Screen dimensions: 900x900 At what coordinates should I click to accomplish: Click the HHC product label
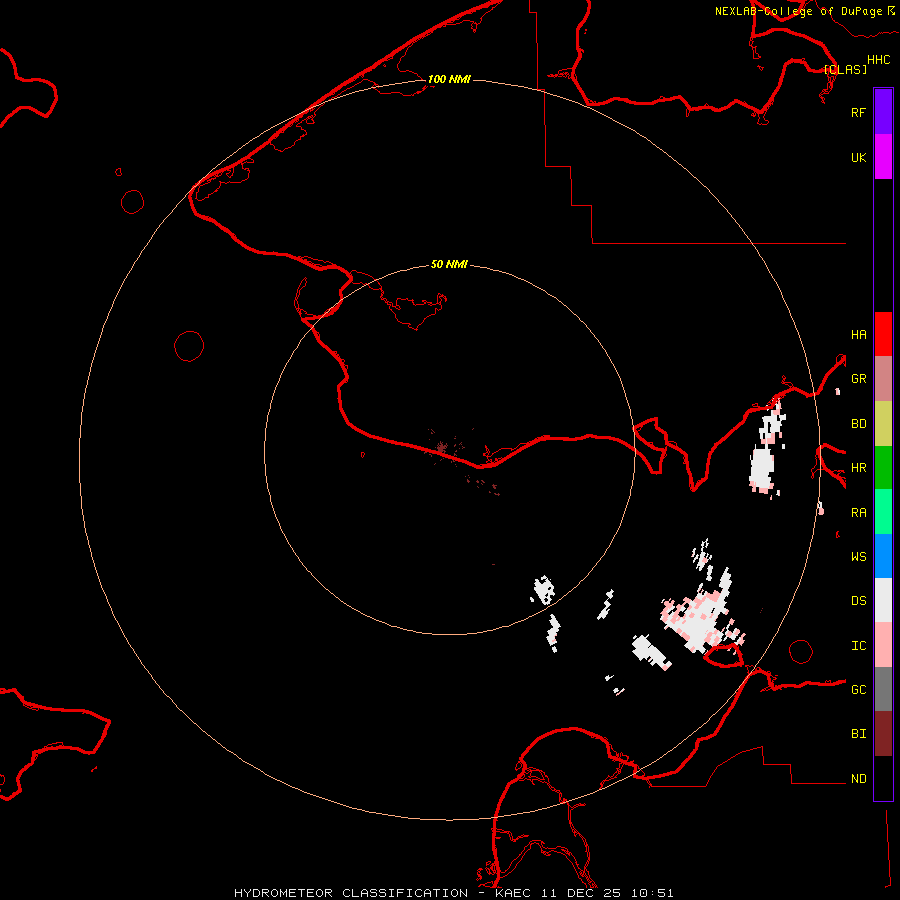tap(879, 60)
